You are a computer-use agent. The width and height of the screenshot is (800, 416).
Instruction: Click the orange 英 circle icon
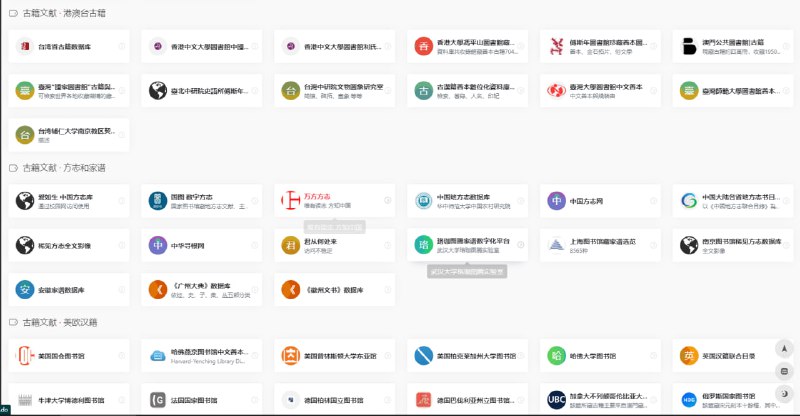689,356
